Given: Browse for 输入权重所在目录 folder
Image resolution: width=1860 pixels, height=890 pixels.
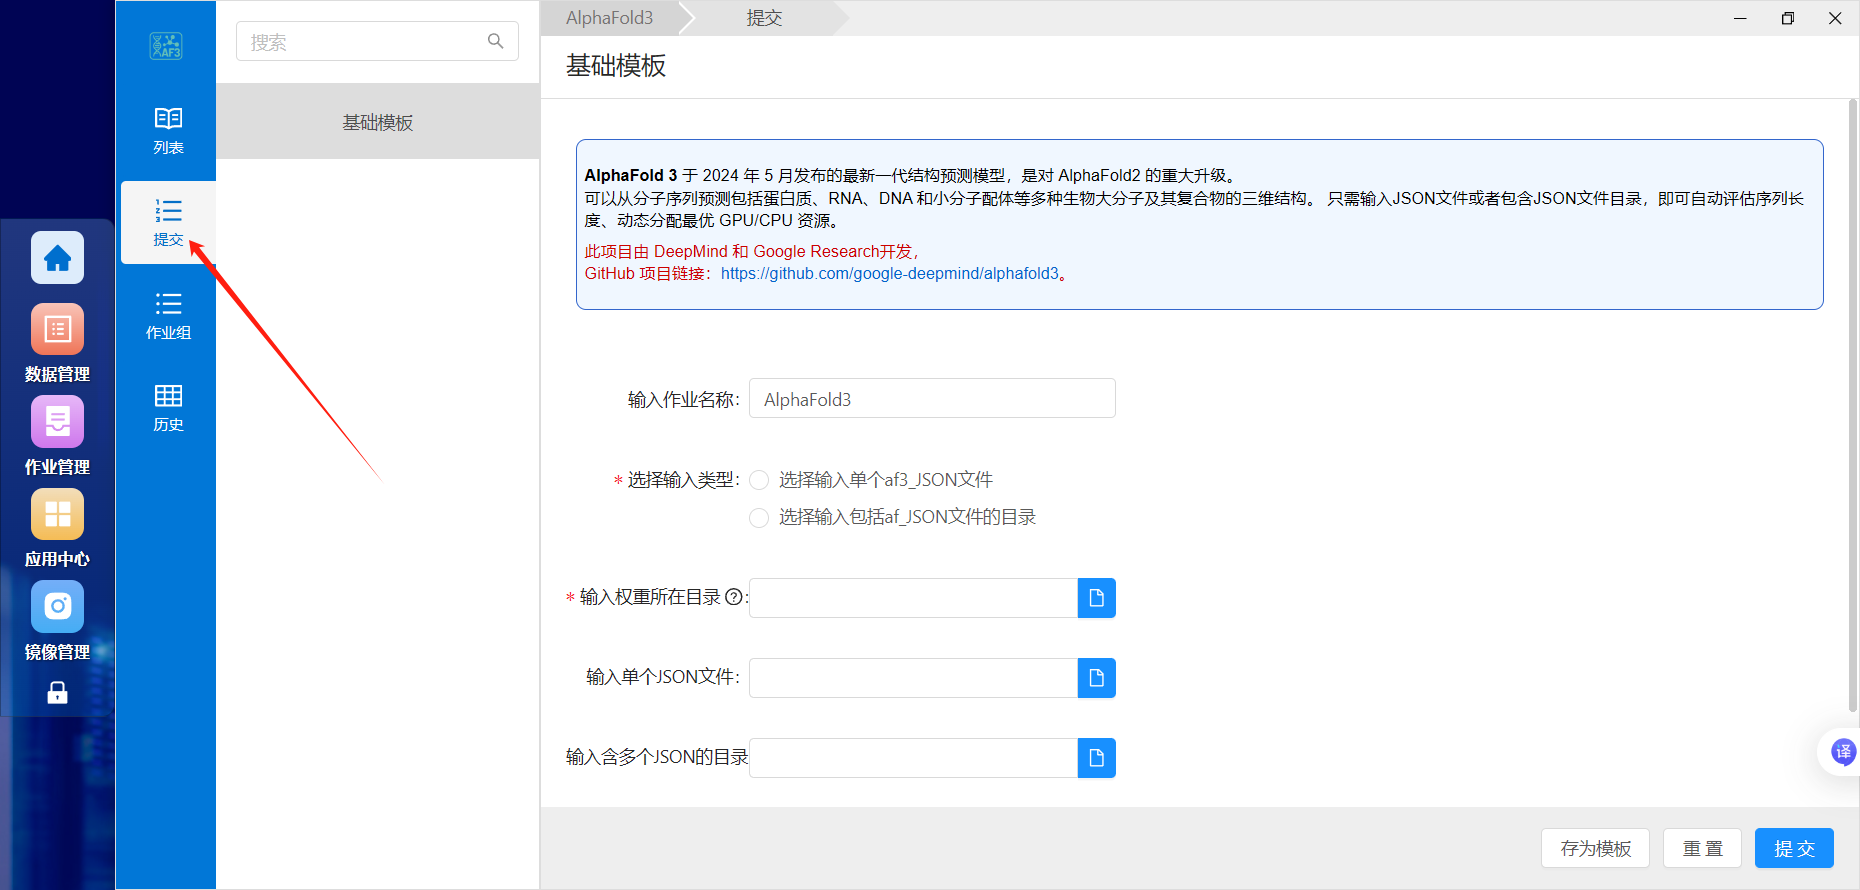Looking at the screenshot, I should (x=1097, y=598).
